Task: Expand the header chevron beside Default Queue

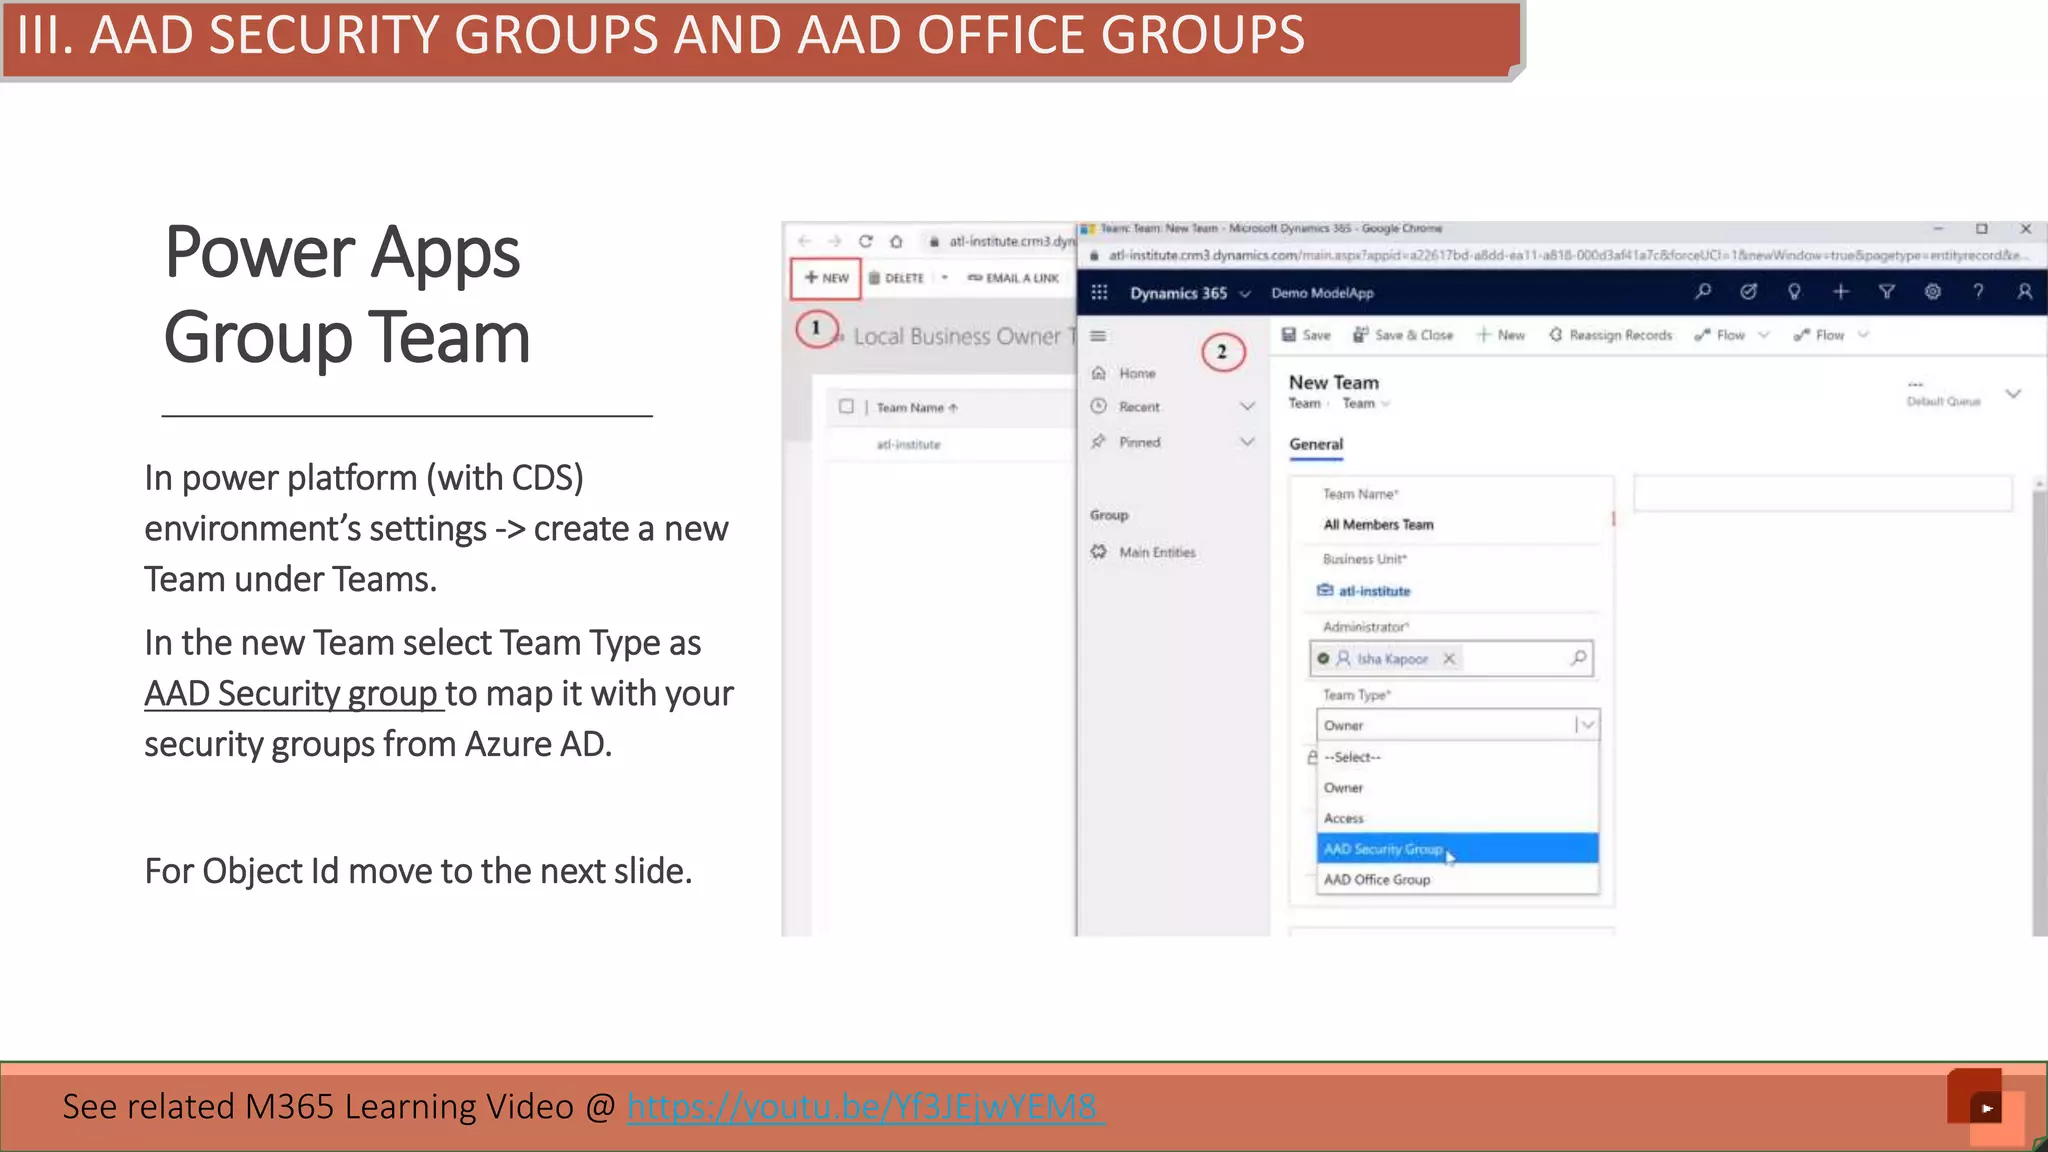Action: point(2013,393)
